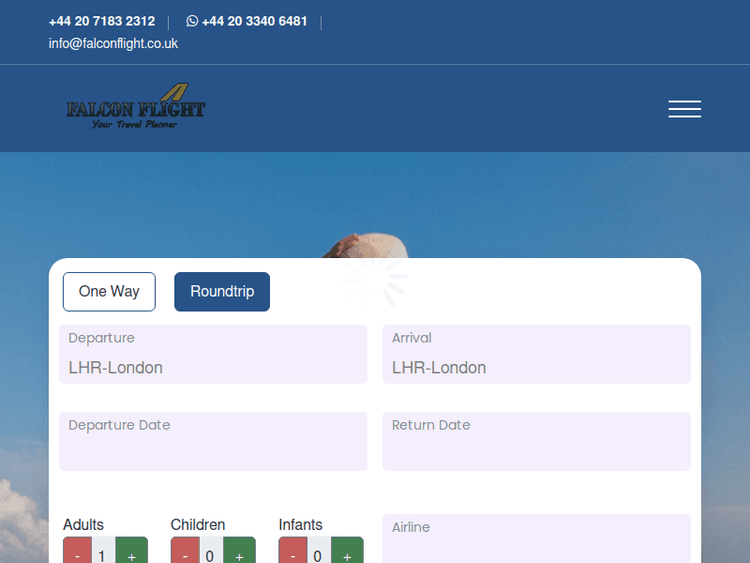This screenshot has height=563, width=750.
Task: Decrease the Adults count
Action: tap(78, 551)
